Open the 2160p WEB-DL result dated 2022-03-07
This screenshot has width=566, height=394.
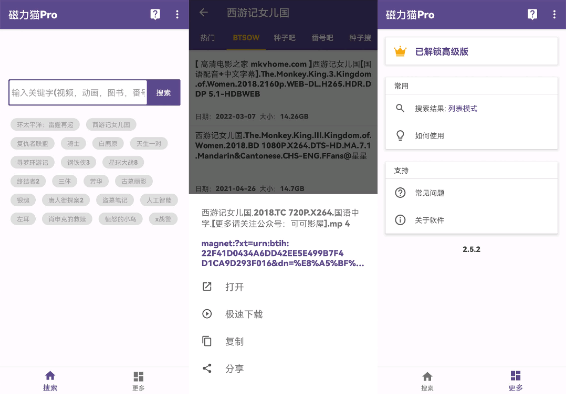coord(283,89)
